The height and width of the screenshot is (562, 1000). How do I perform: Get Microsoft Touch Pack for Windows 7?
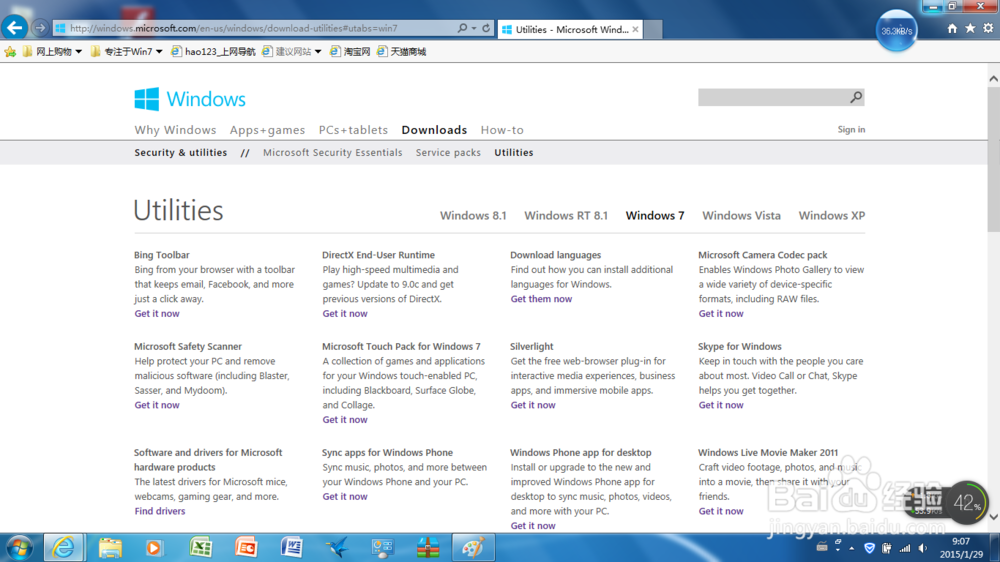[x=345, y=420]
